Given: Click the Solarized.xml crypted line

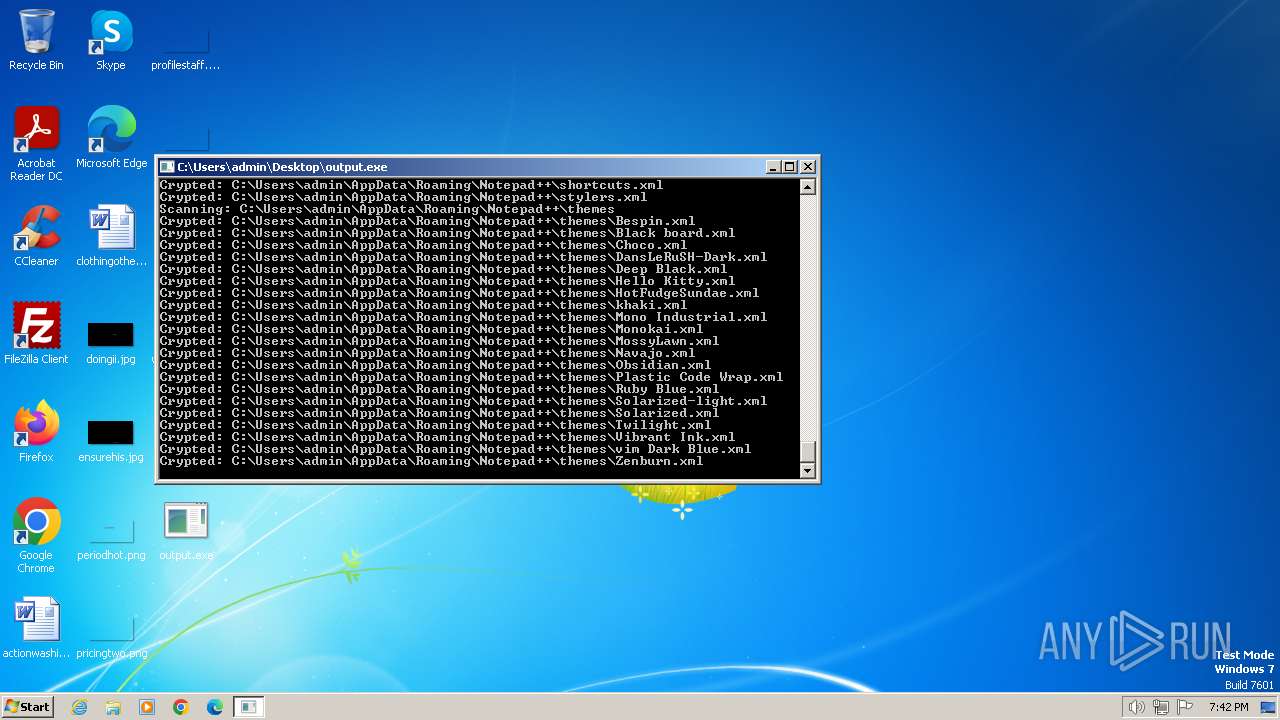Looking at the screenshot, I should pos(439,413).
